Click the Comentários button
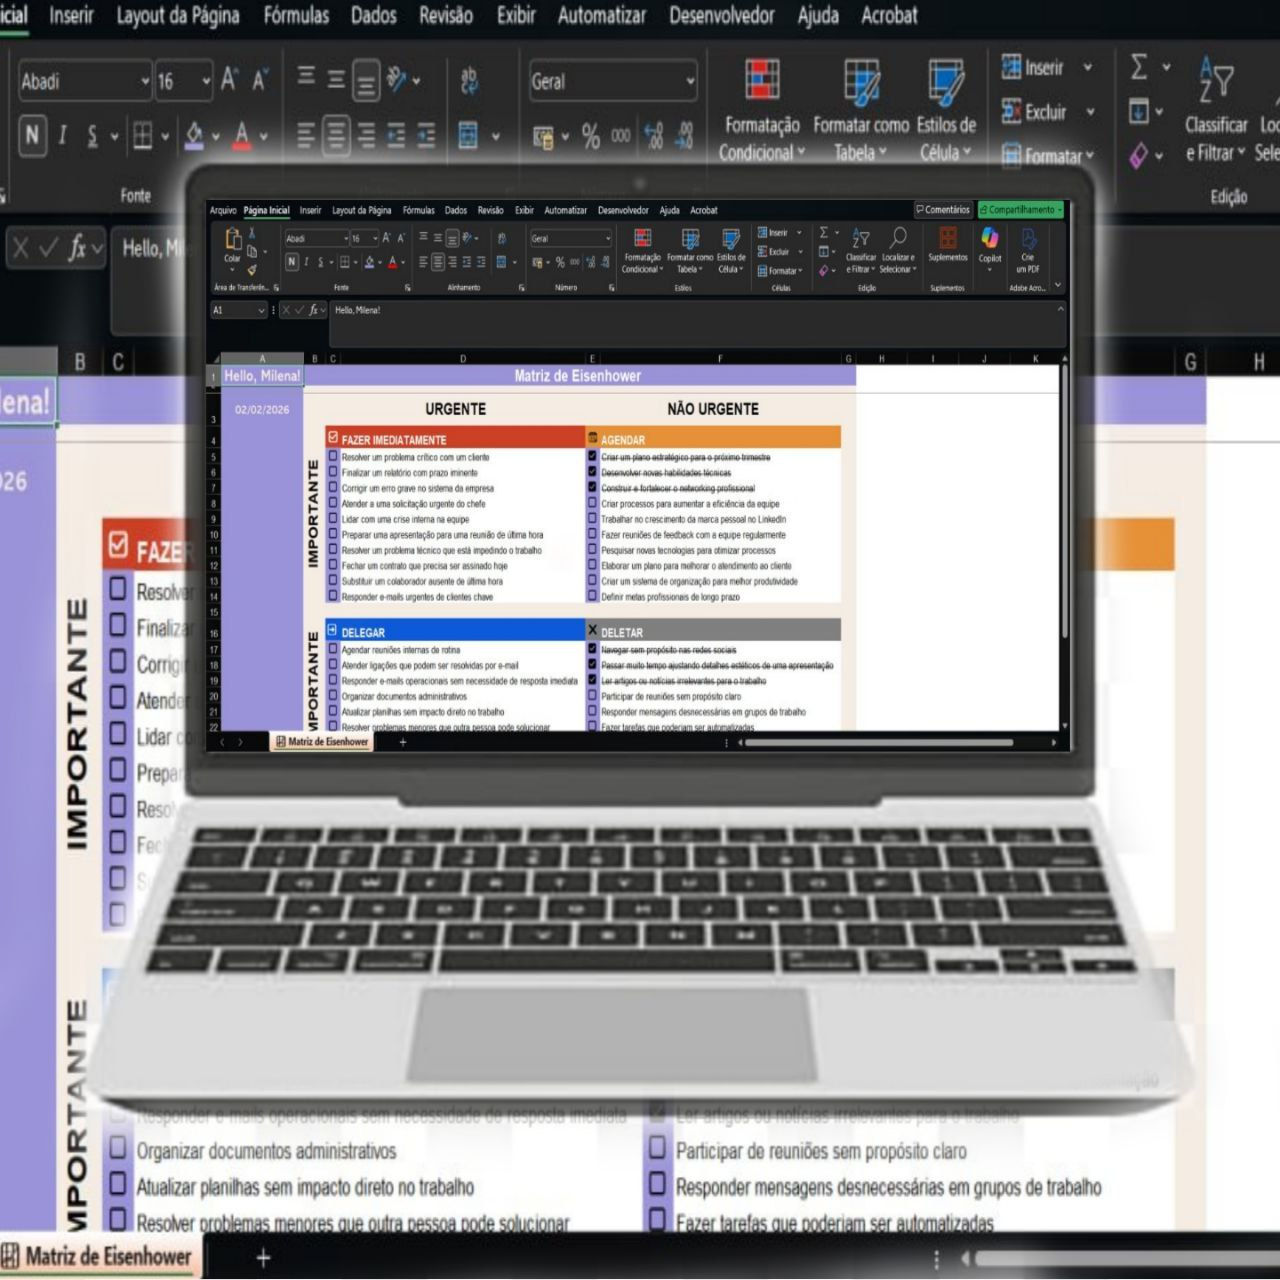1280x1280 pixels. click(x=942, y=210)
